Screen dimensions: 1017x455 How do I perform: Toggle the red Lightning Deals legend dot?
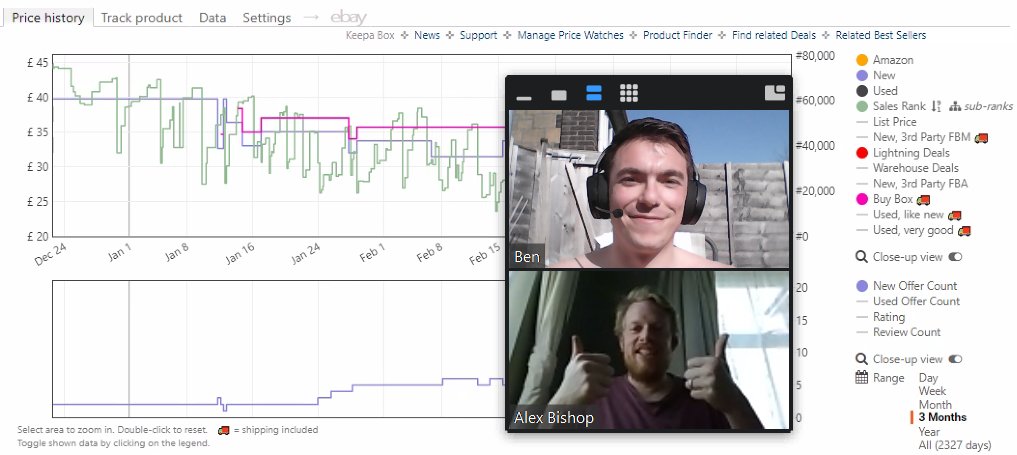pos(862,153)
